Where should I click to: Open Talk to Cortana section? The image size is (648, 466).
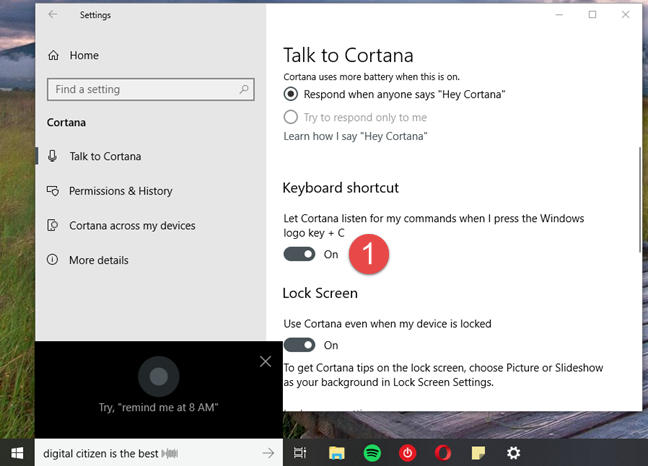click(151, 156)
